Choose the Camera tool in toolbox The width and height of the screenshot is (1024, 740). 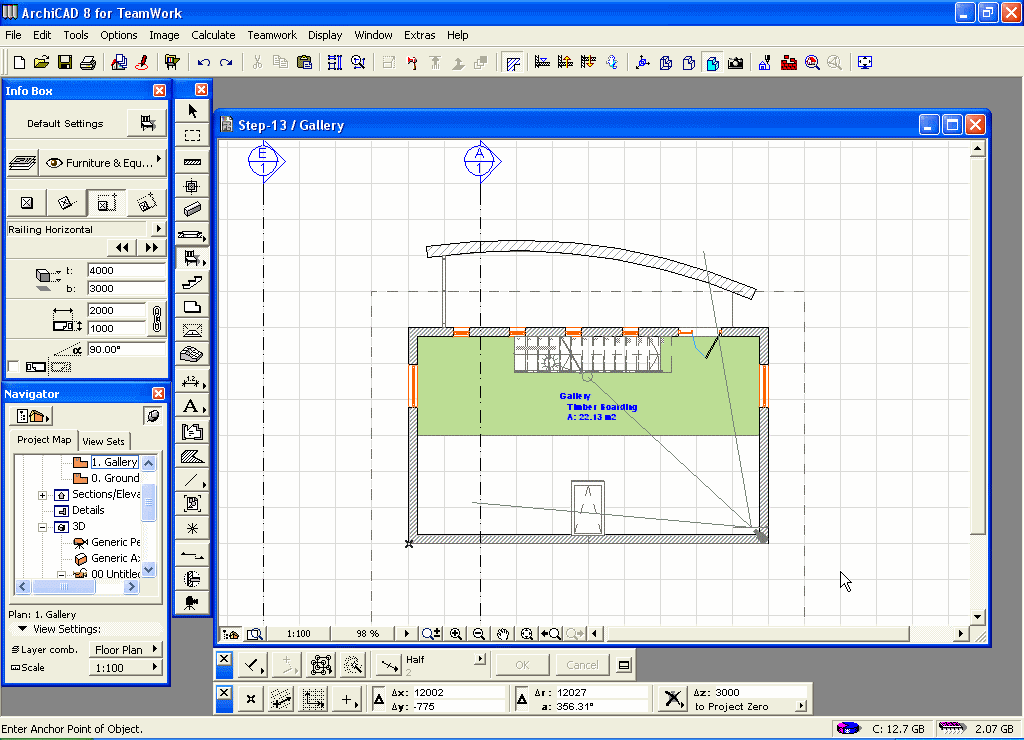point(191,602)
